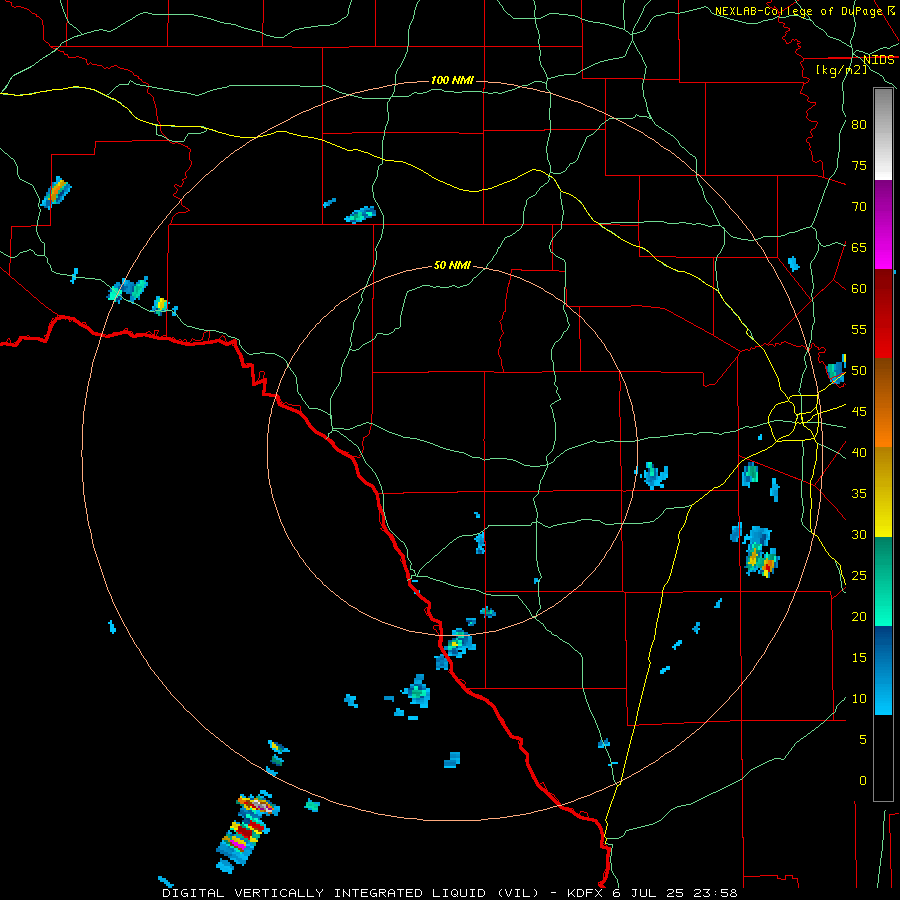Select the blue segment of the color scale
Screen dimensions: 900x900
click(883, 670)
